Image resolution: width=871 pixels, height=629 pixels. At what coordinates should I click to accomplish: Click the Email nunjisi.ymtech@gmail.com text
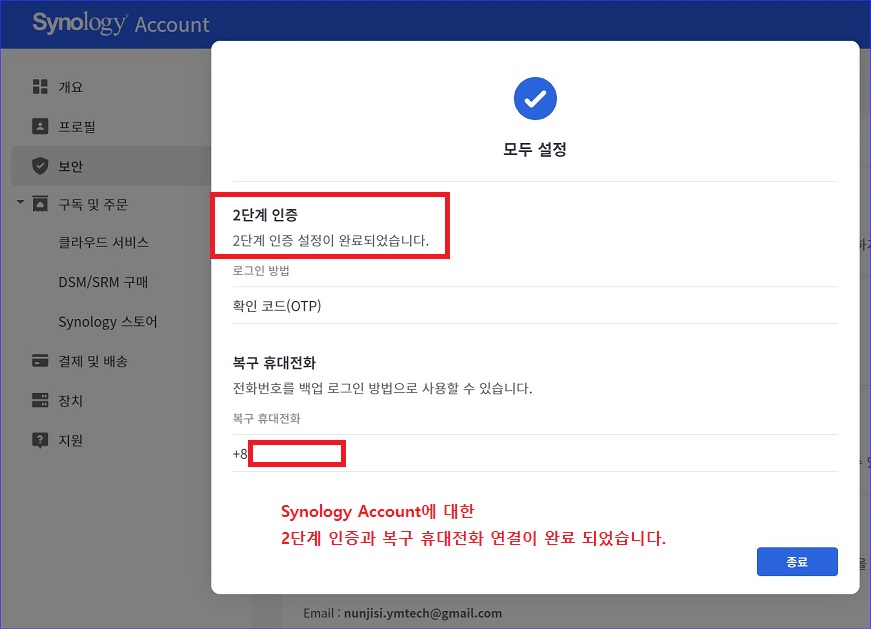point(402,613)
